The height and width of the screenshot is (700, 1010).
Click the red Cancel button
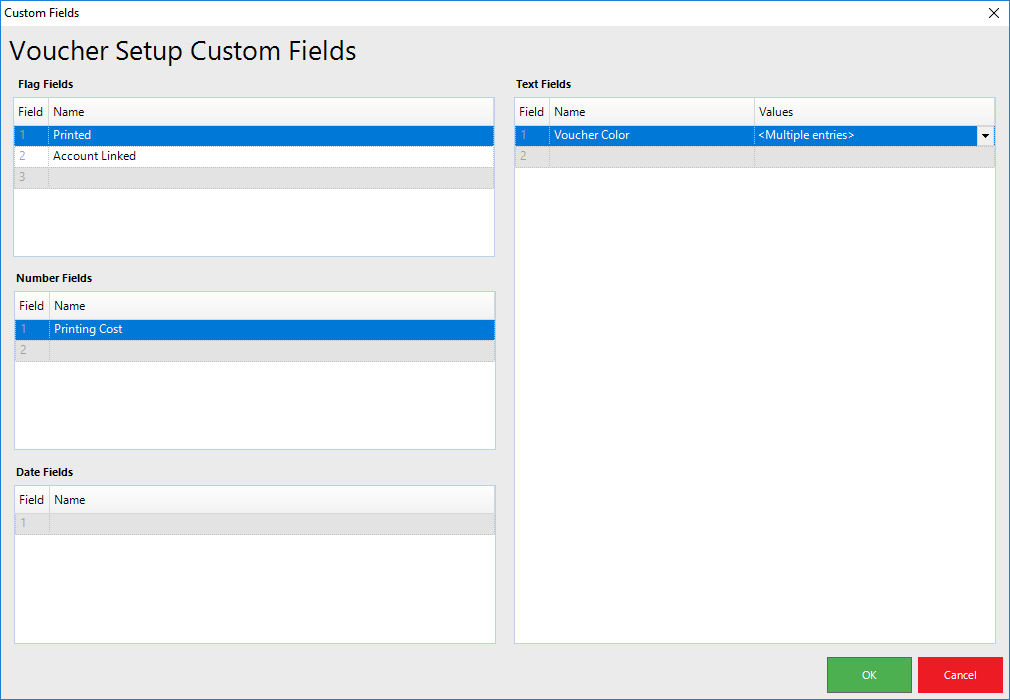(x=959, y=675)
